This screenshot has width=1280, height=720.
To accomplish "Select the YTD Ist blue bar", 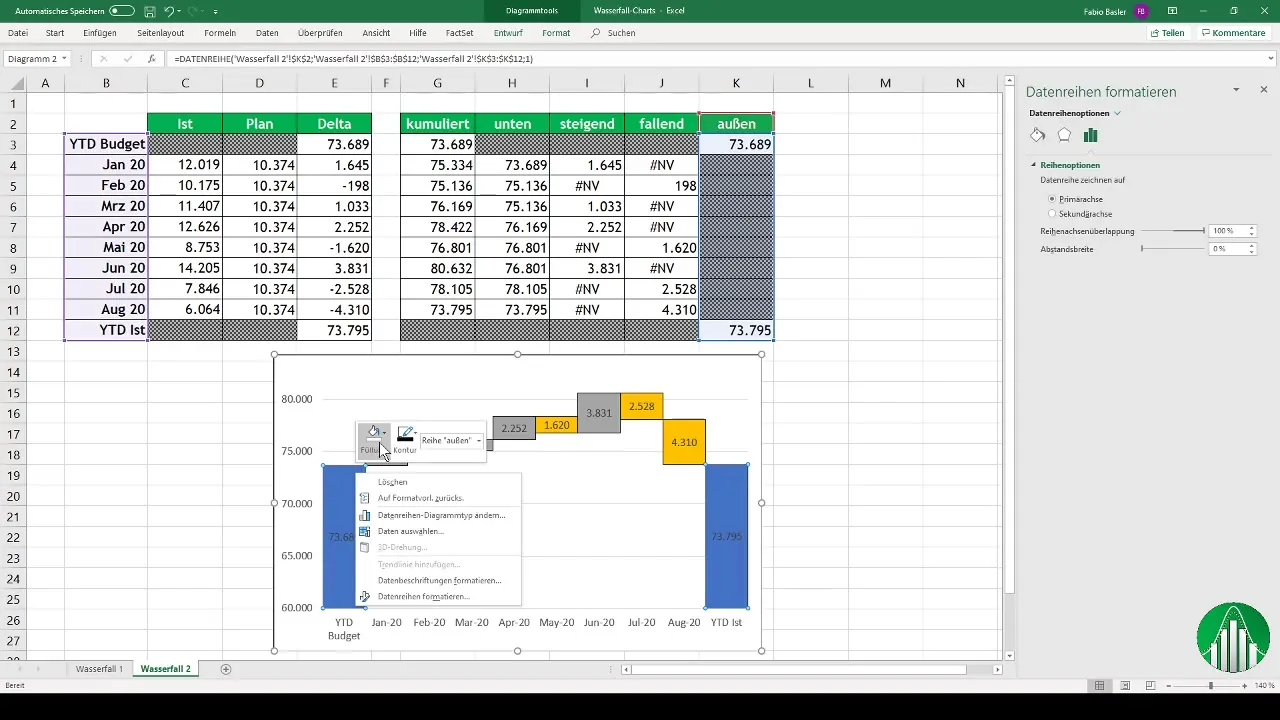I will coord(727,536).
